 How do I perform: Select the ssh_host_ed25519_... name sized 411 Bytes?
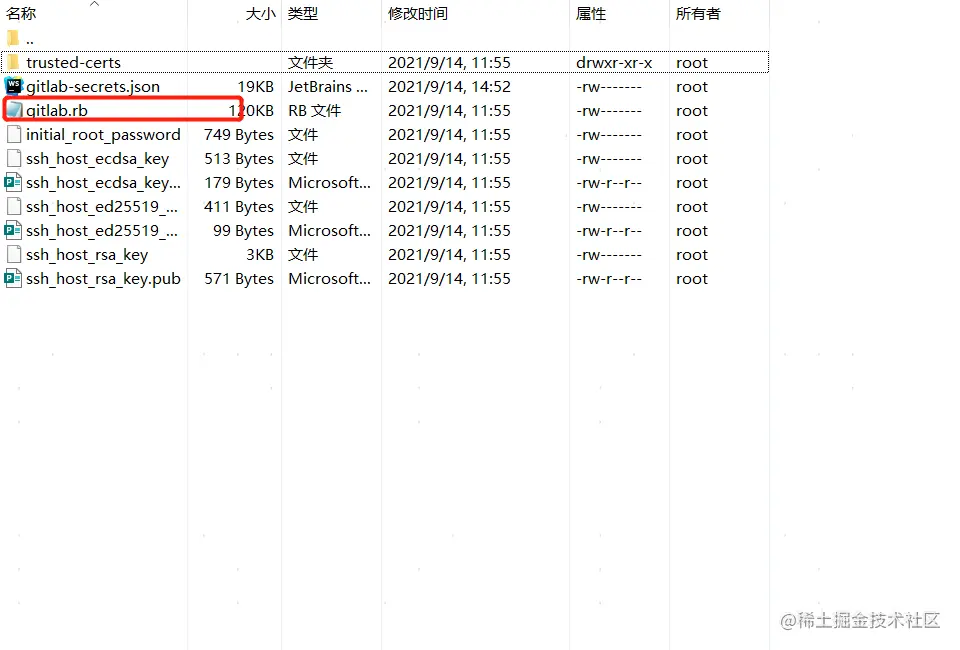tap(102, 207)
